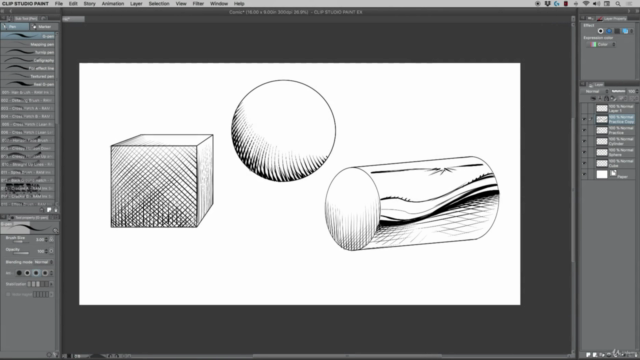Viewport: 640px width, 360px height.
Task: Open the Selection menu
Action: point(159,4)
